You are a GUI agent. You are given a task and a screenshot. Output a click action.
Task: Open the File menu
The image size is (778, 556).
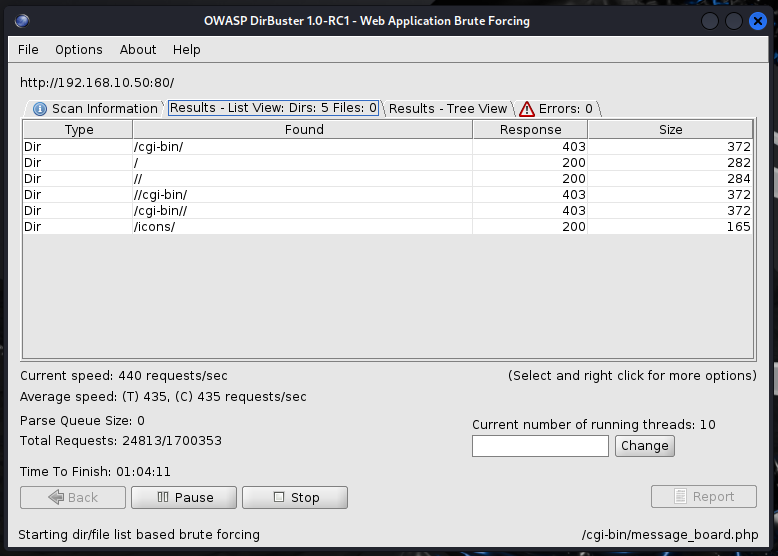28,50
